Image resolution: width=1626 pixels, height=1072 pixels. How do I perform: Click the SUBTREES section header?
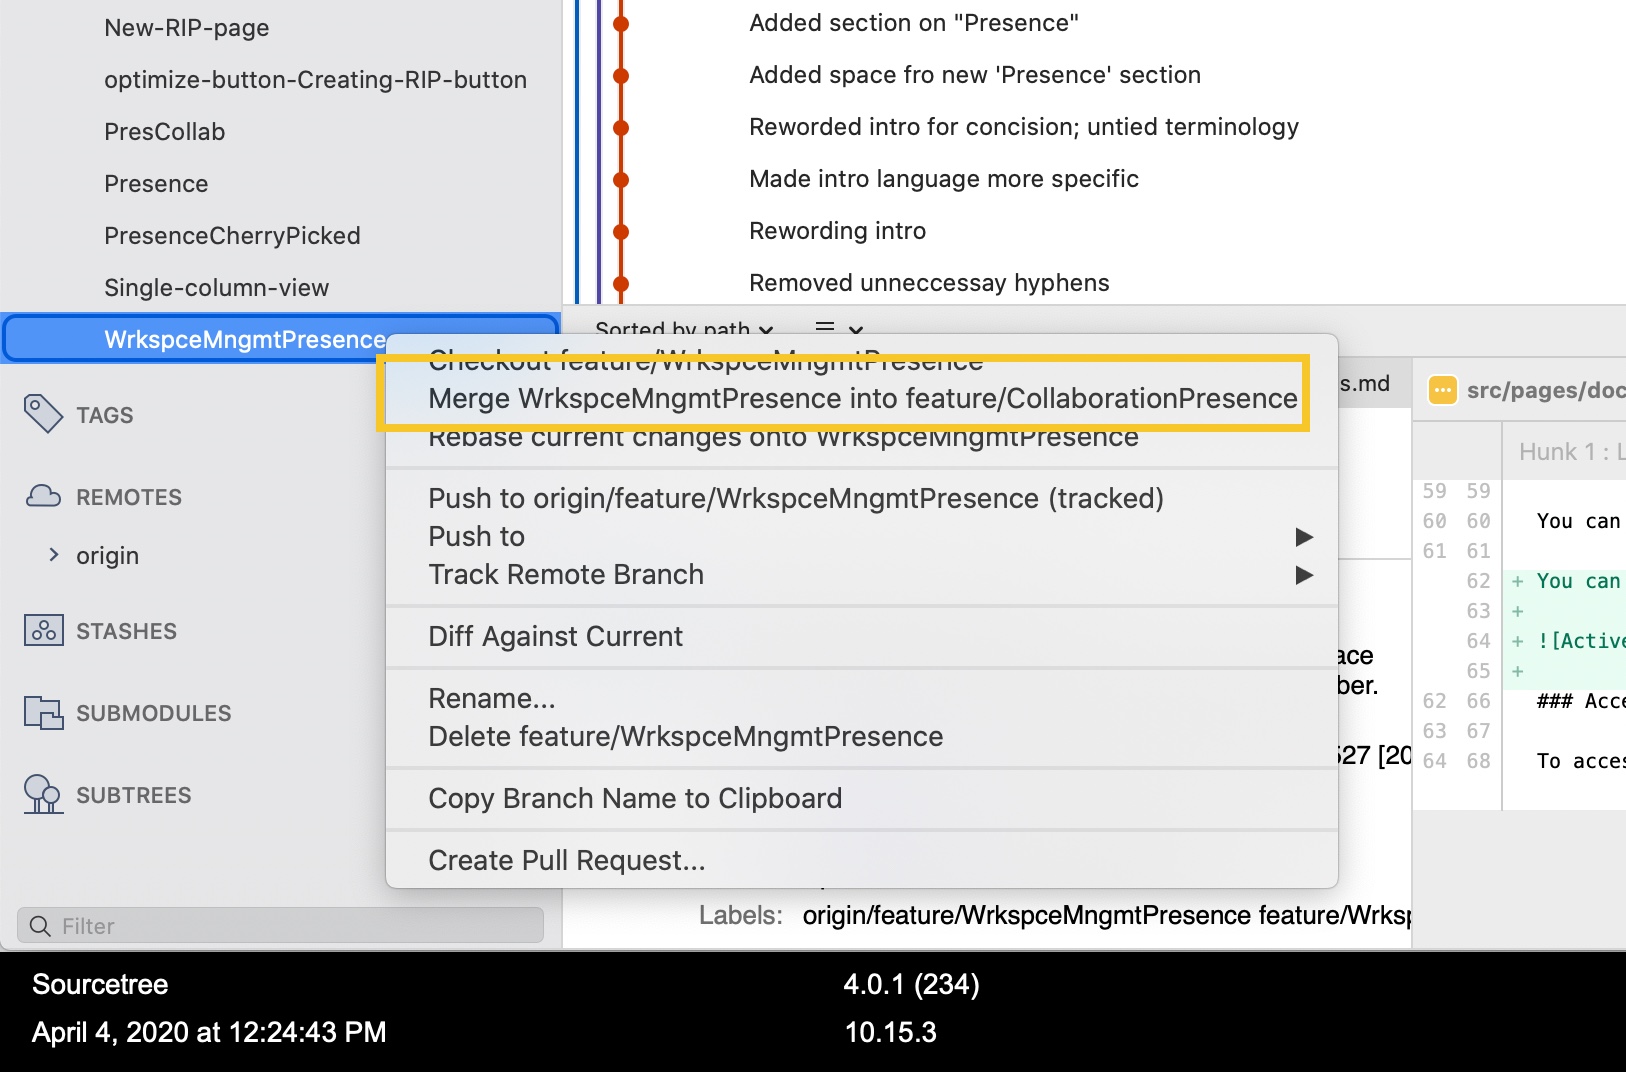pyautogui.click(x=134, y=795)
